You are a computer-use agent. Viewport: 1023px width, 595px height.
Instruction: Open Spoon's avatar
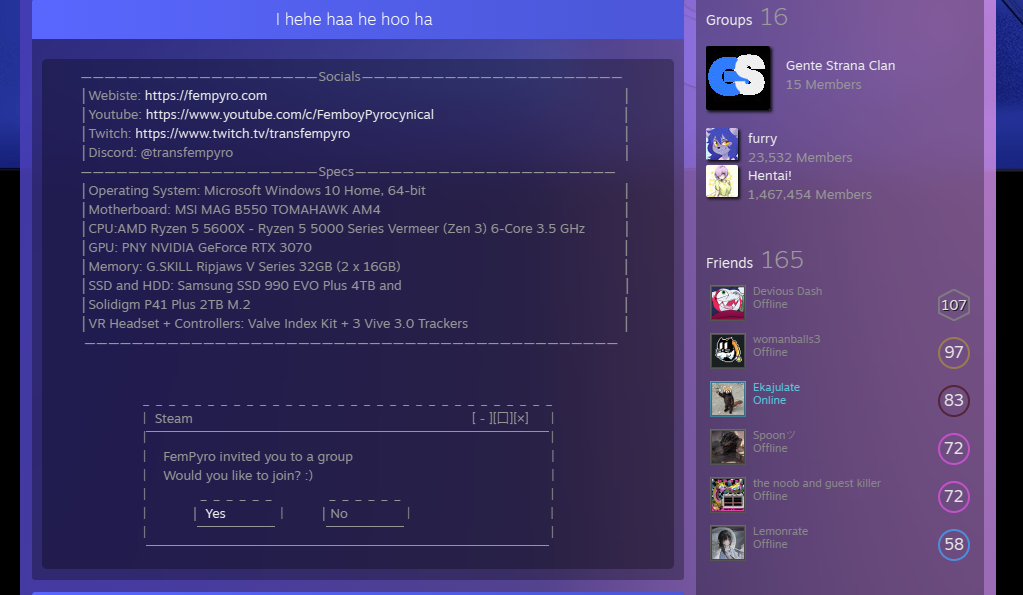coord(727,446)
